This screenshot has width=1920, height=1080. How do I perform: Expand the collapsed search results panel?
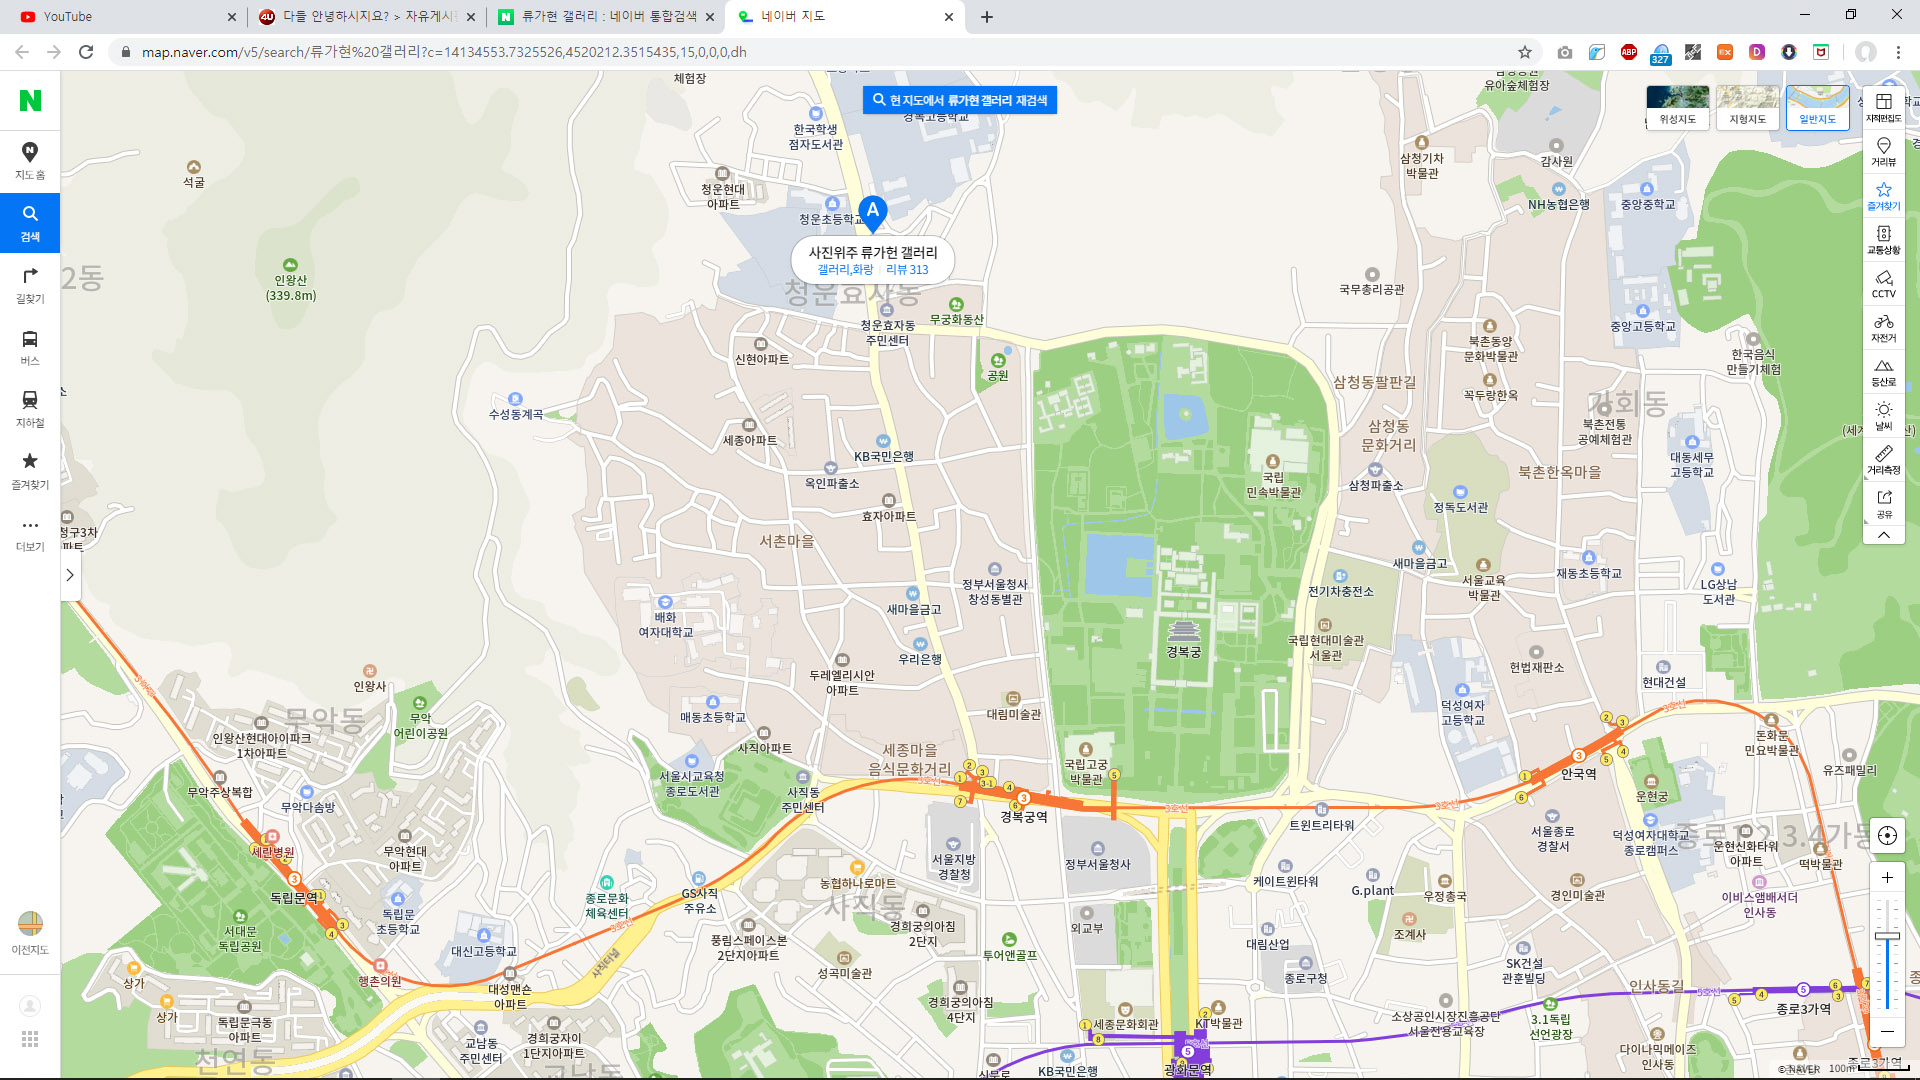coord(70,575)
